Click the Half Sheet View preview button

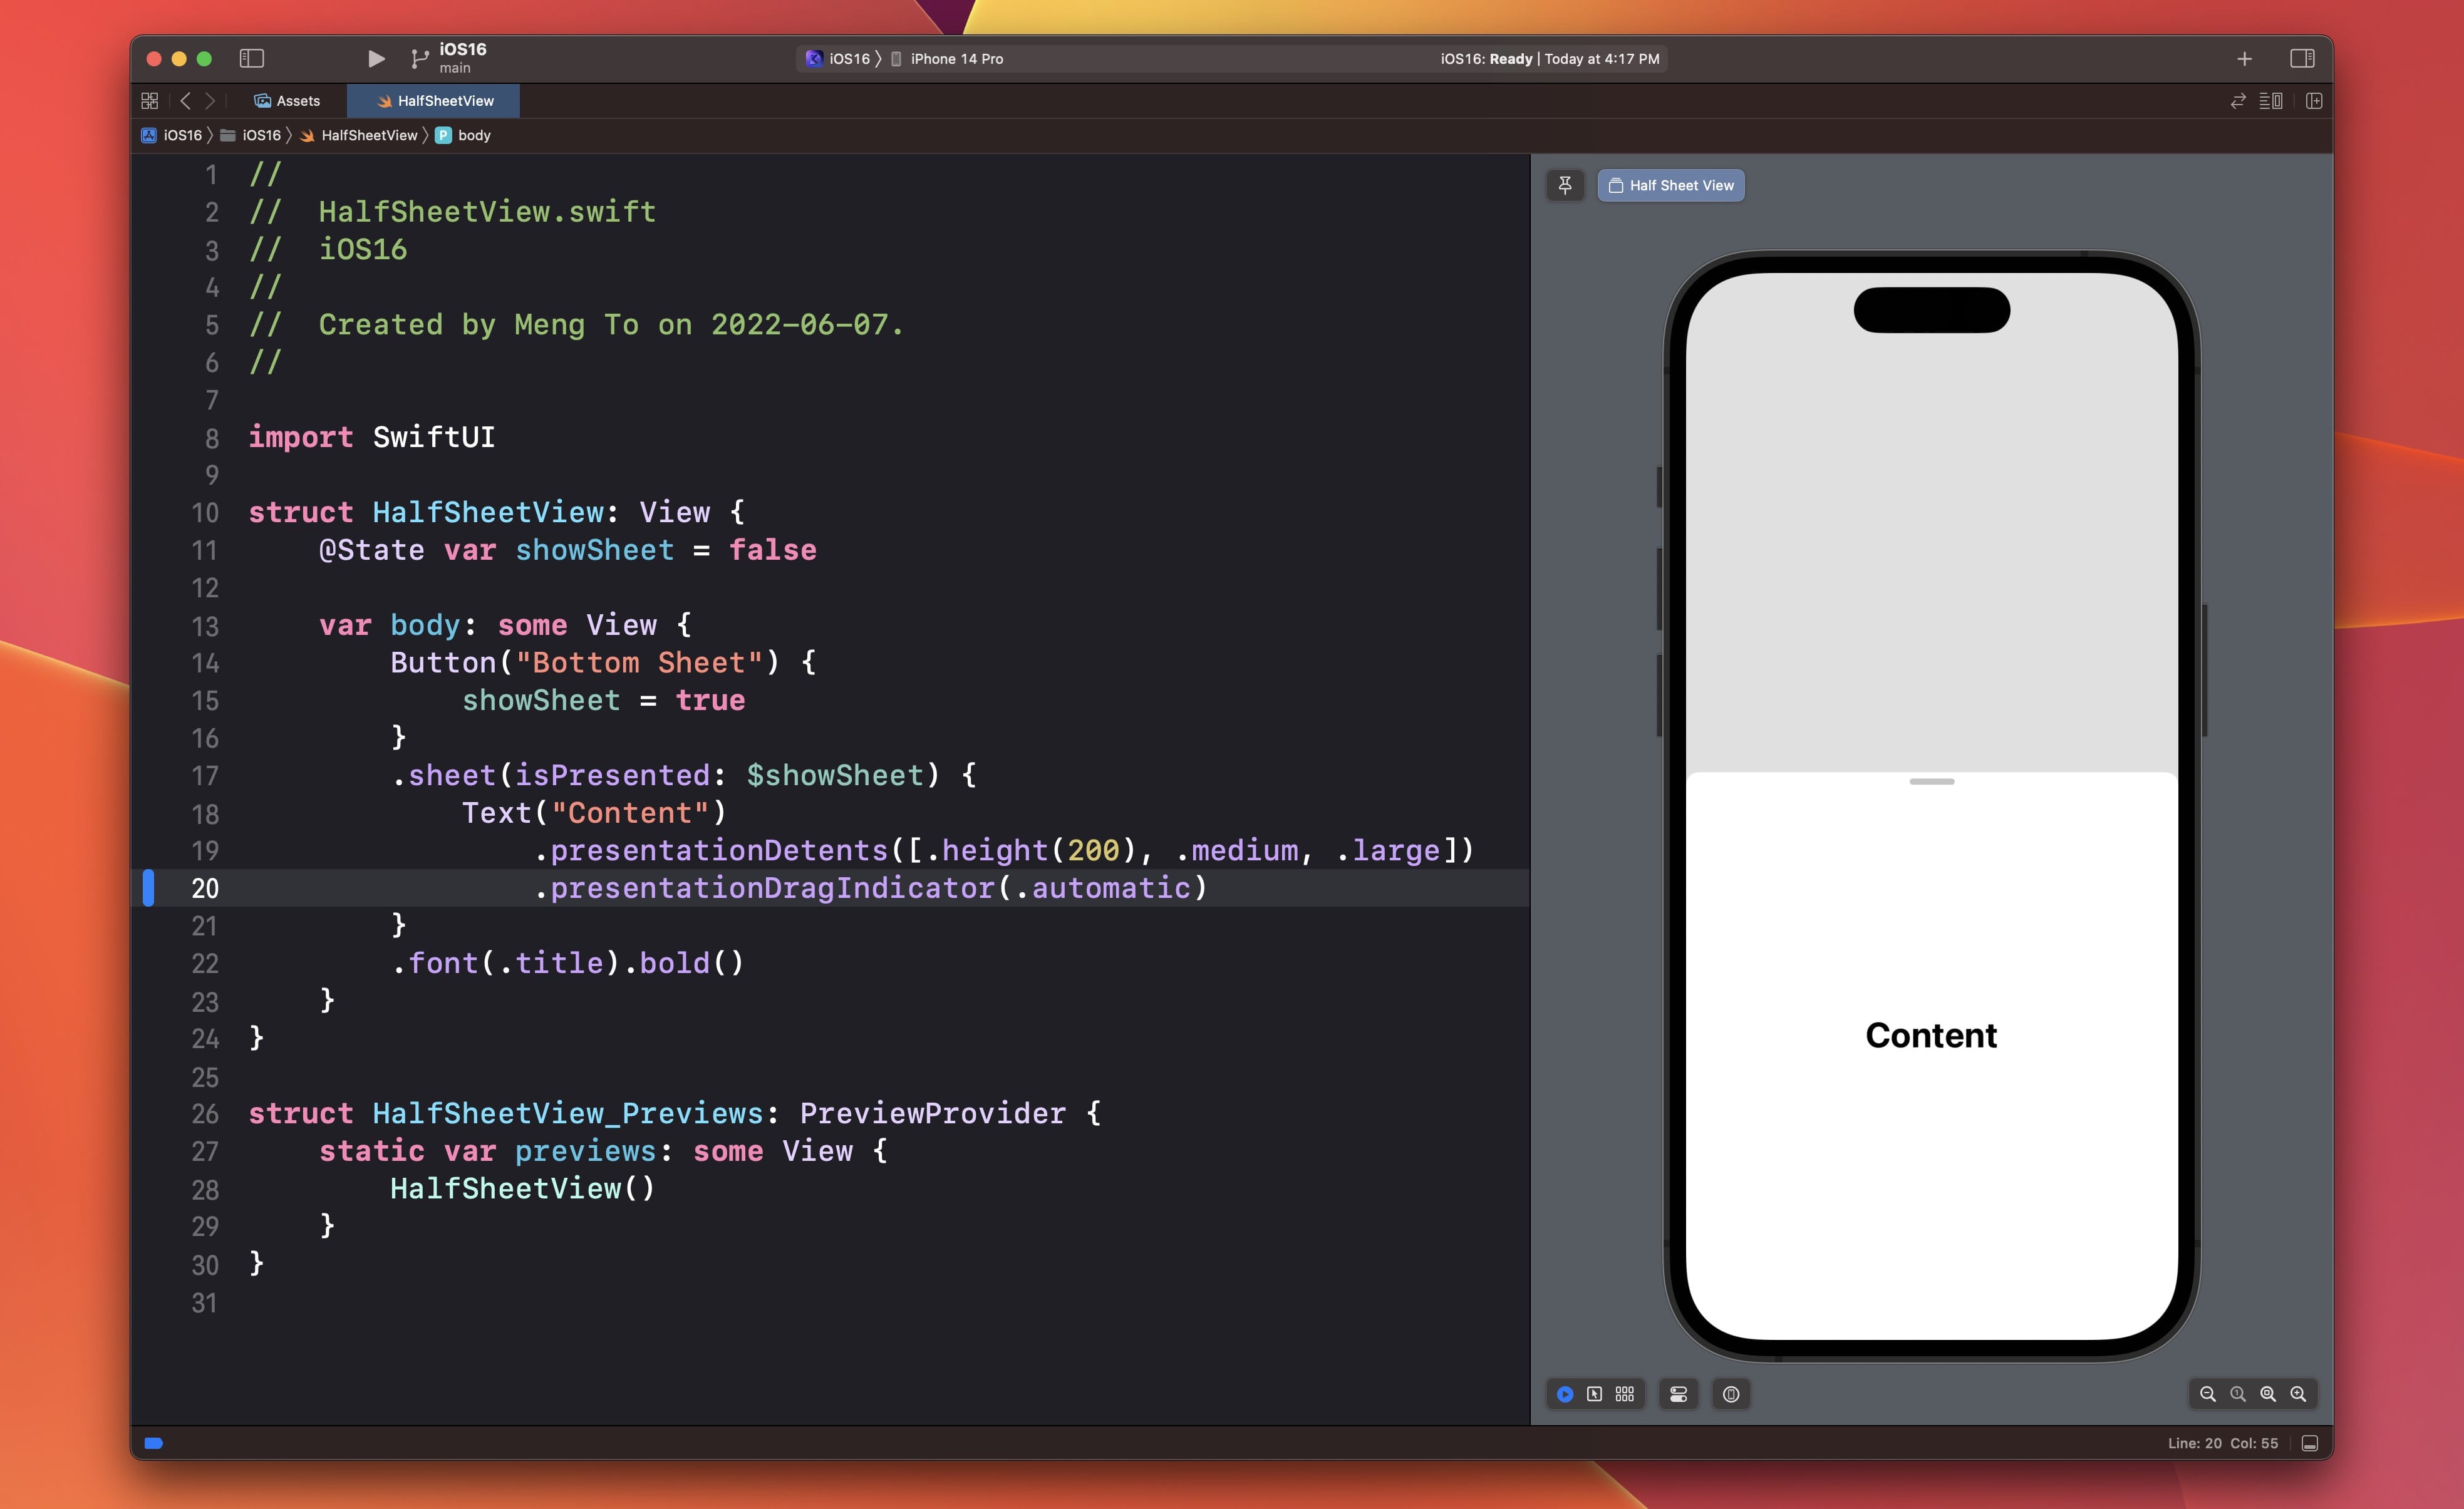1671,185
